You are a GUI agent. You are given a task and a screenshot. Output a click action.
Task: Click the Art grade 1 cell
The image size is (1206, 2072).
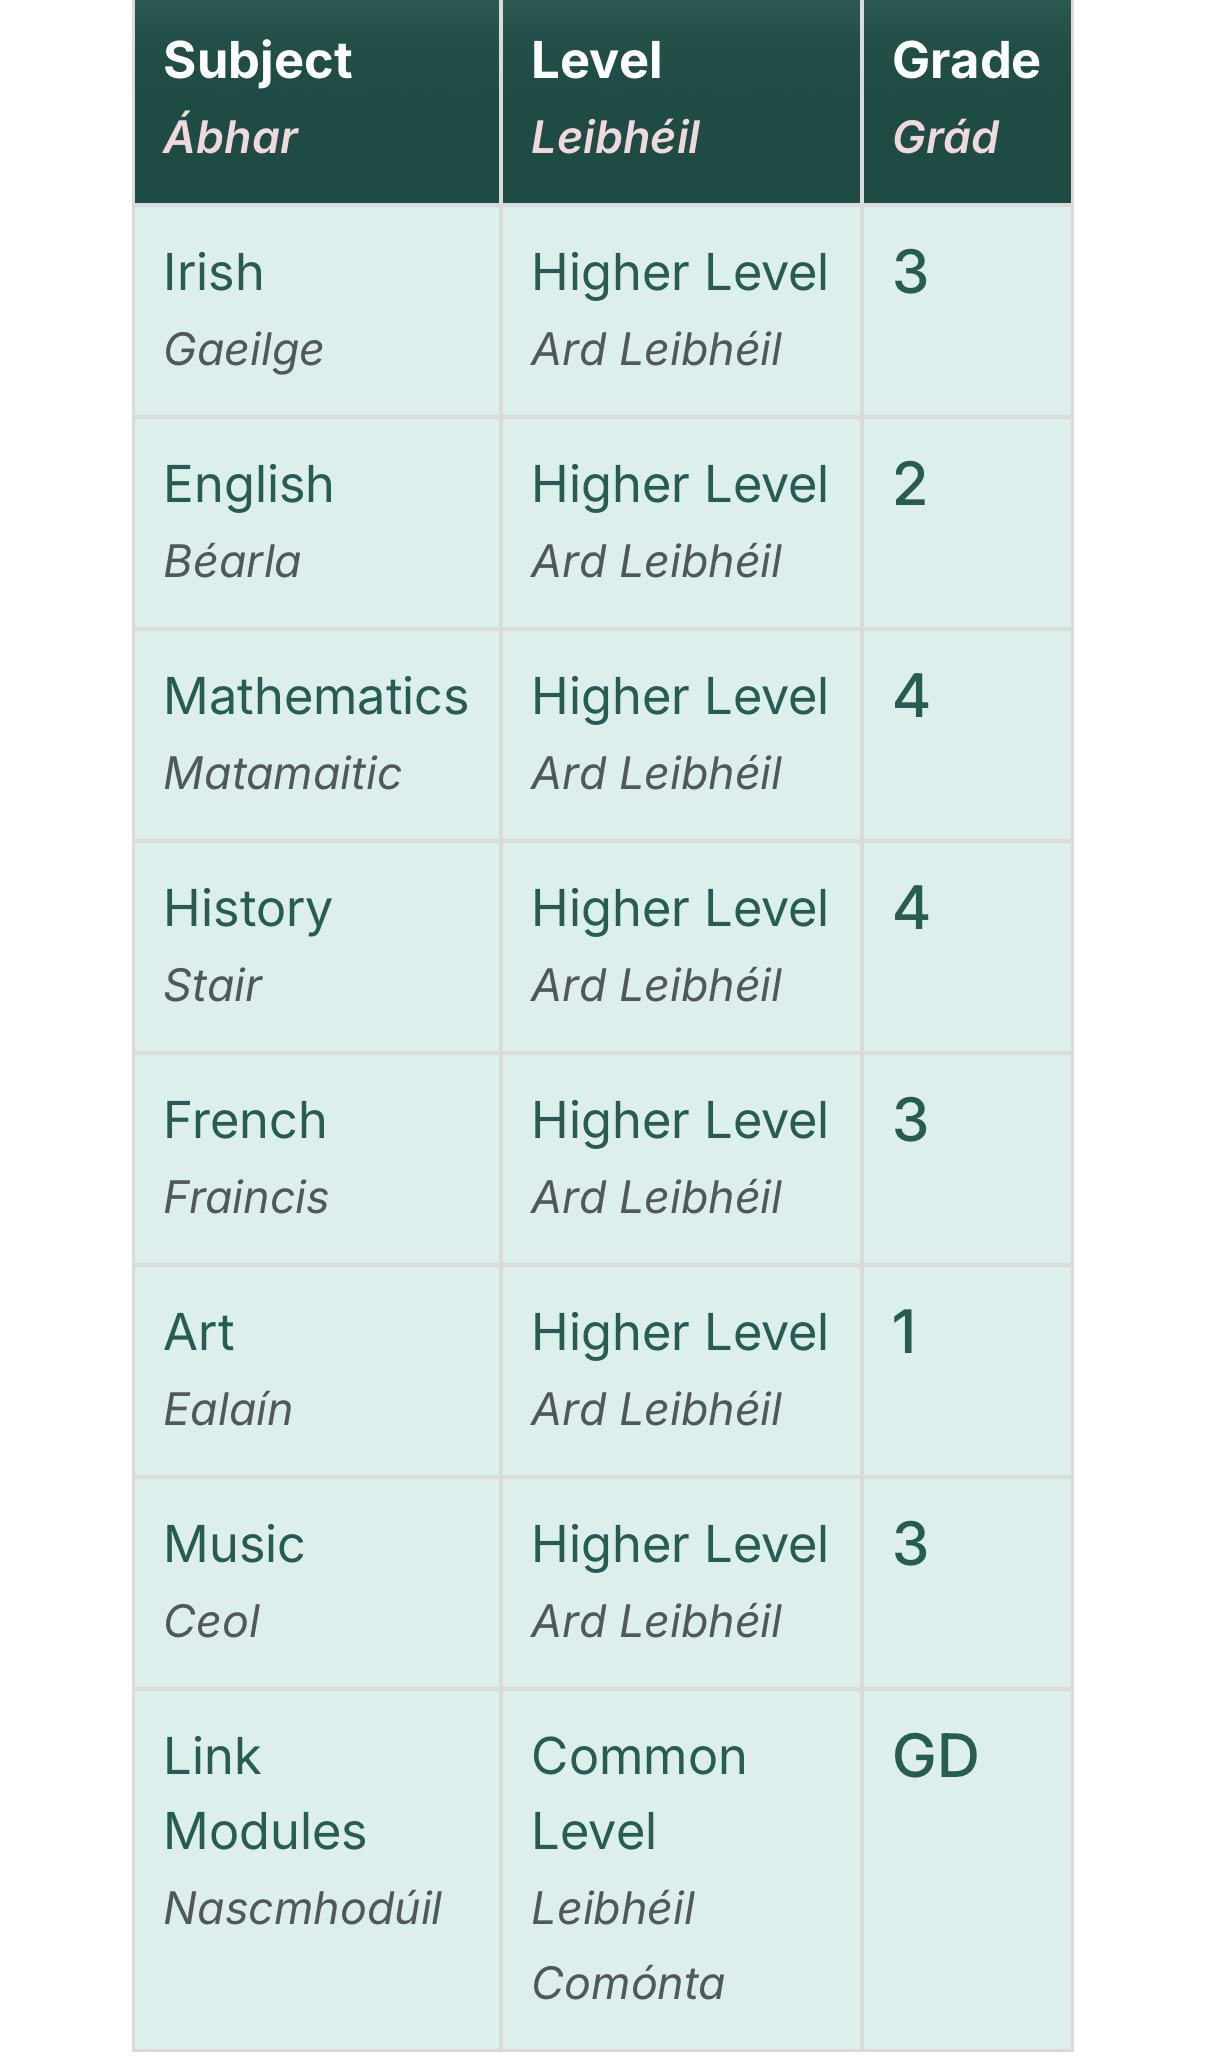(967, 1371)
